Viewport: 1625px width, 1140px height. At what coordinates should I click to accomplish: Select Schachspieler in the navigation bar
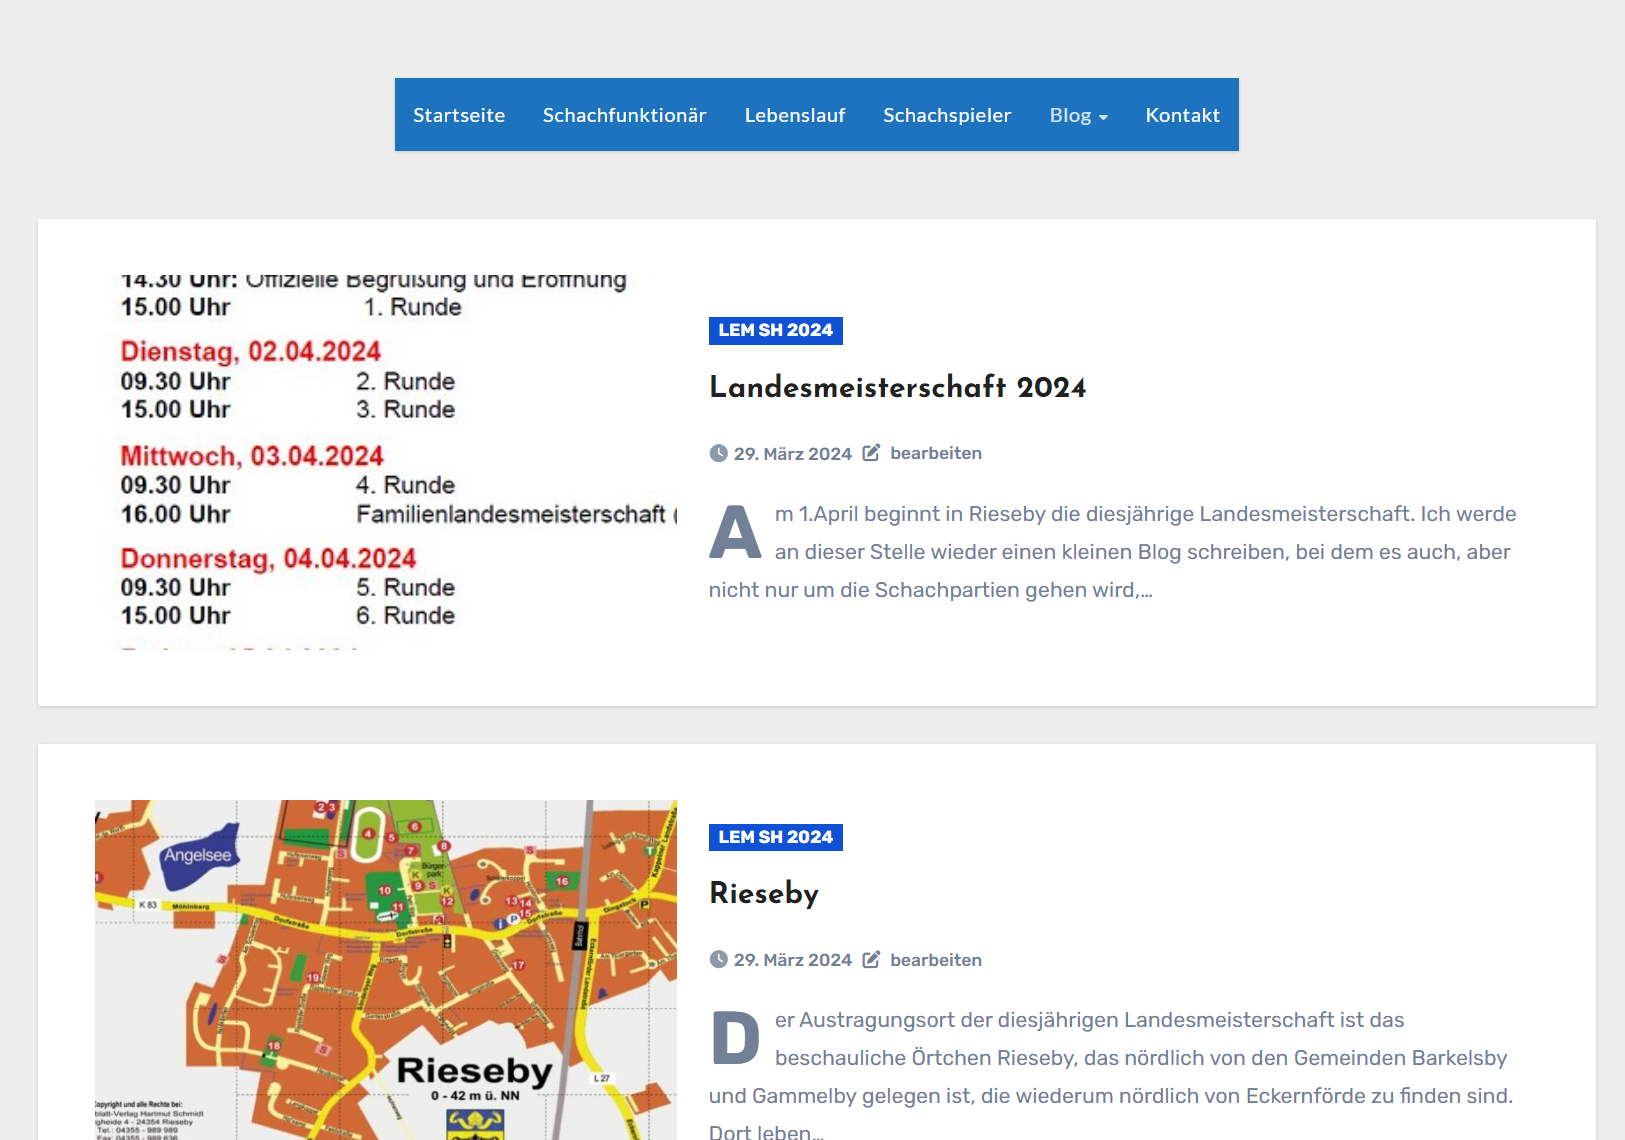(x=947, y=115)
